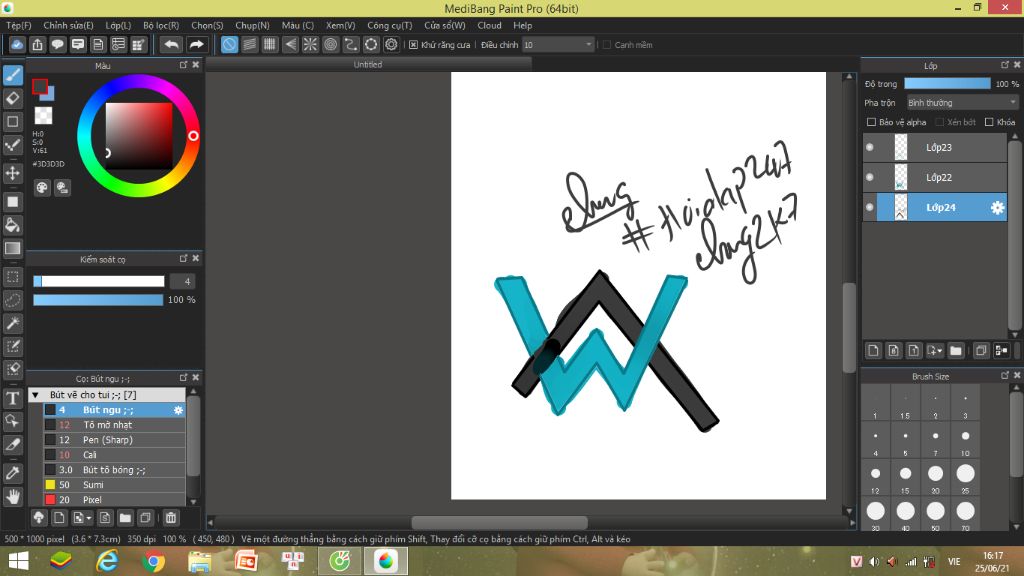Open Điều chỉnh correction dropdown
The width and height of the screenshot is (1024, 576).
click(x=558, y=44)
